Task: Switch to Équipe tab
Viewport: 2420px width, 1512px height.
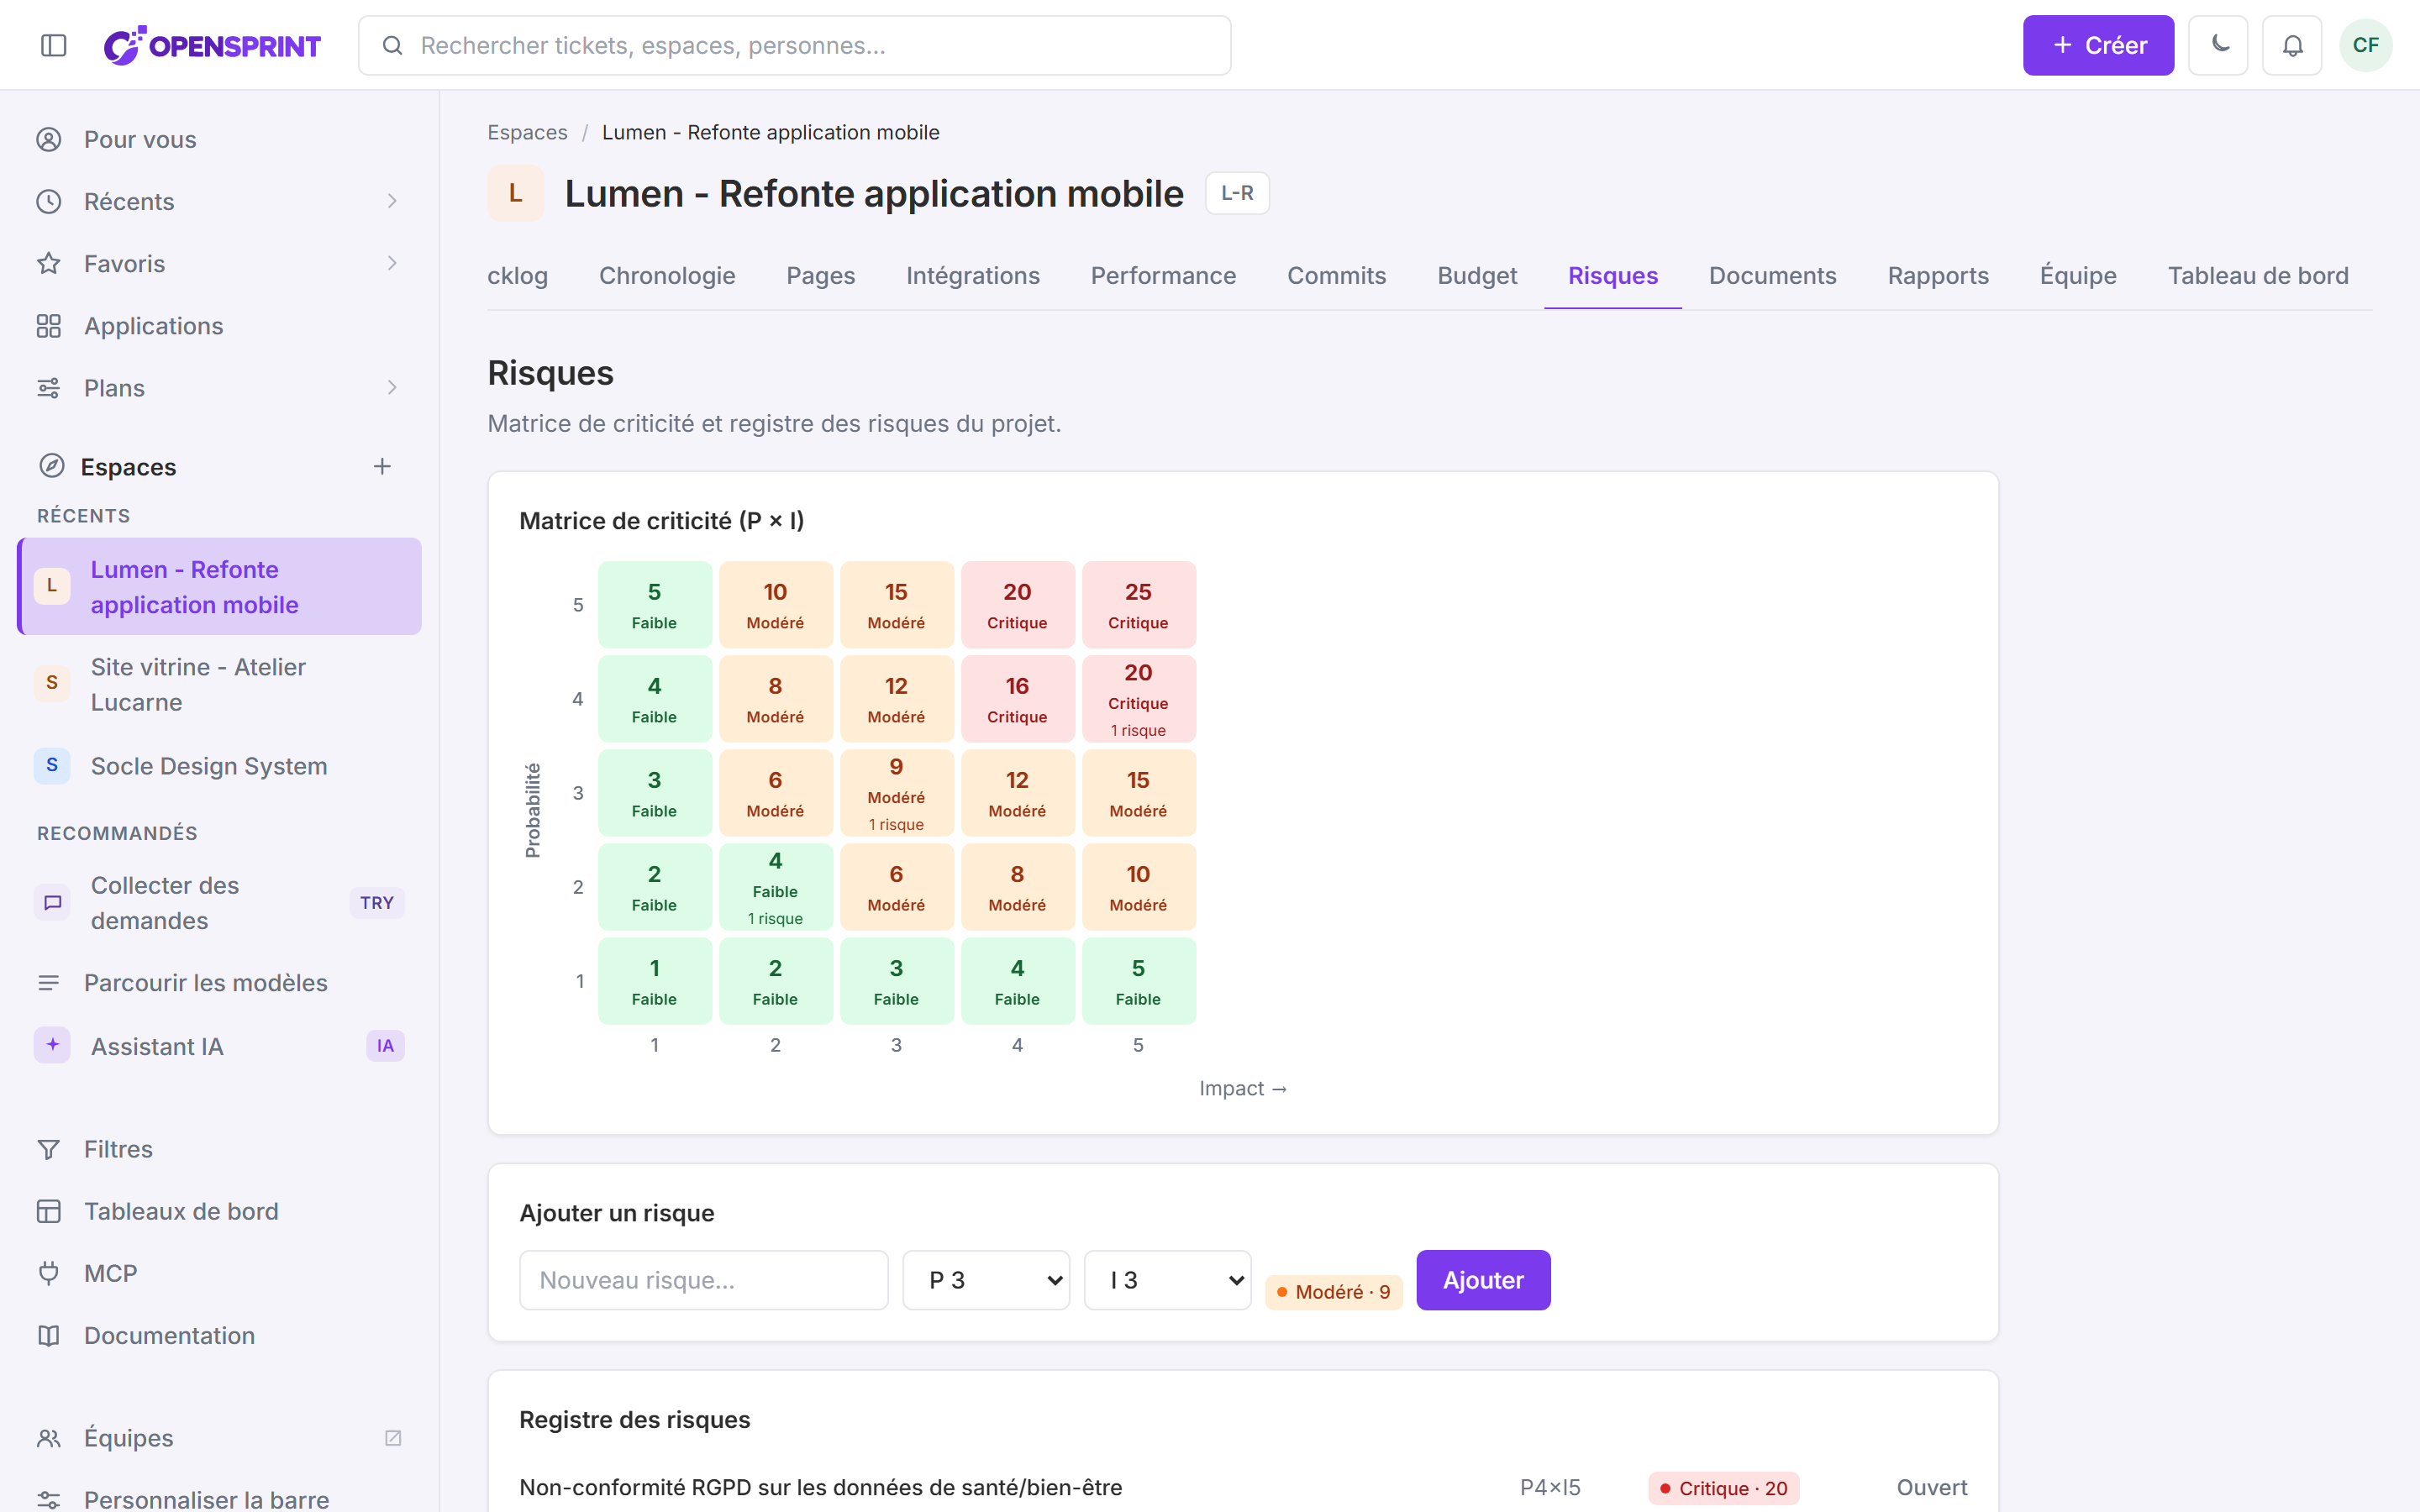Action: point(2078,275)
